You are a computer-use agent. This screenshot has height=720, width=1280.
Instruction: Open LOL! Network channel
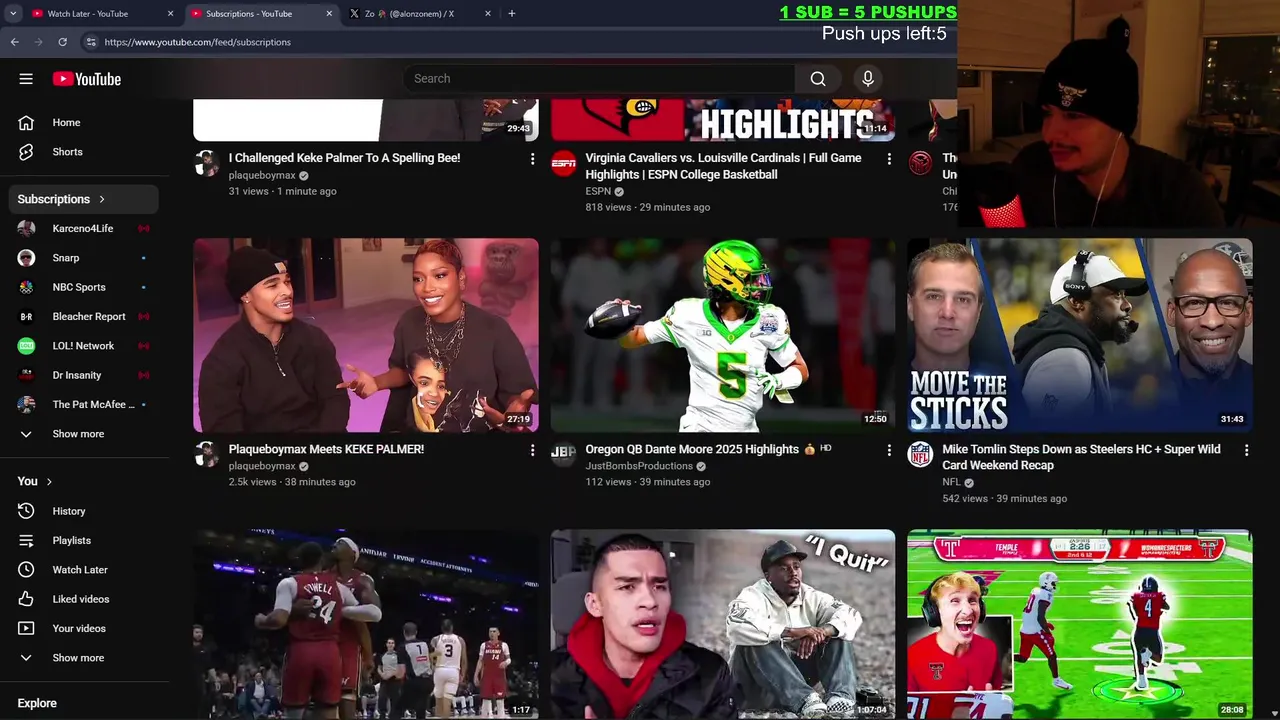tap(83, 346)
